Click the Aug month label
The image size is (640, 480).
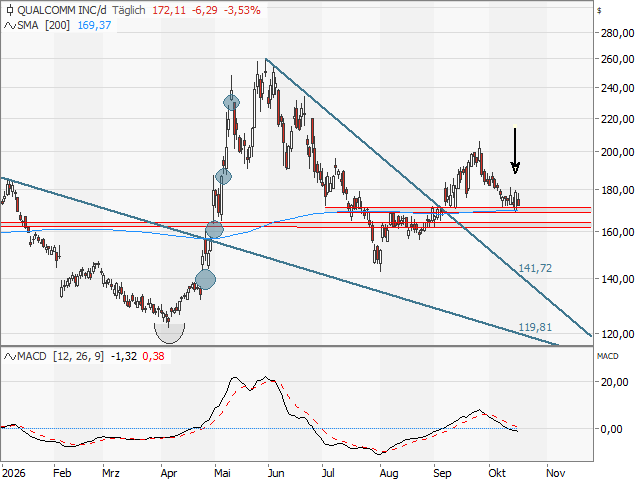click(389, 473)
